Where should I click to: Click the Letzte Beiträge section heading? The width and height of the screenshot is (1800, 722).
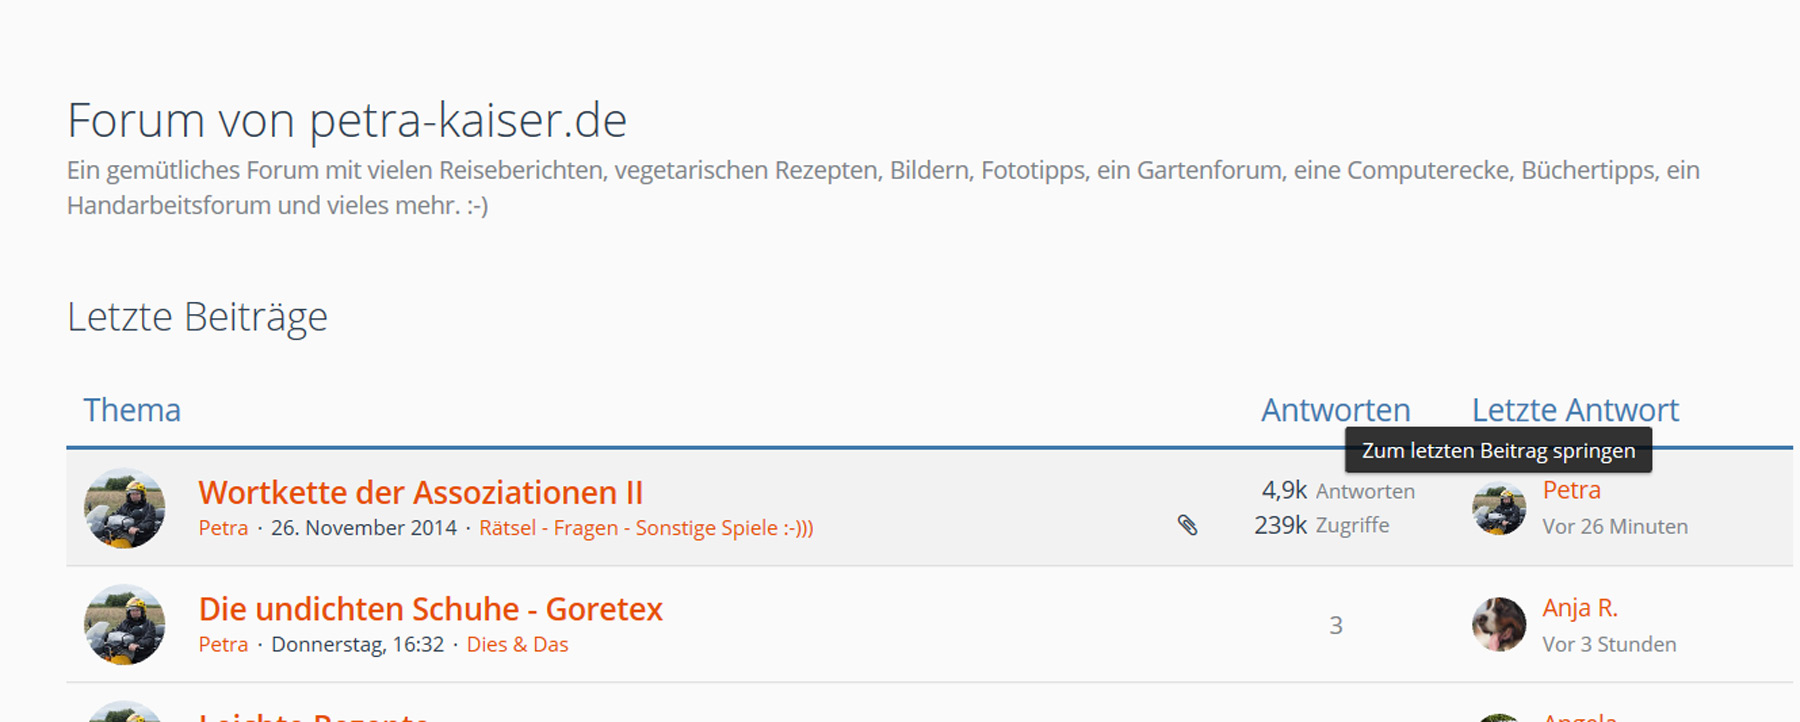coord(197,317)
